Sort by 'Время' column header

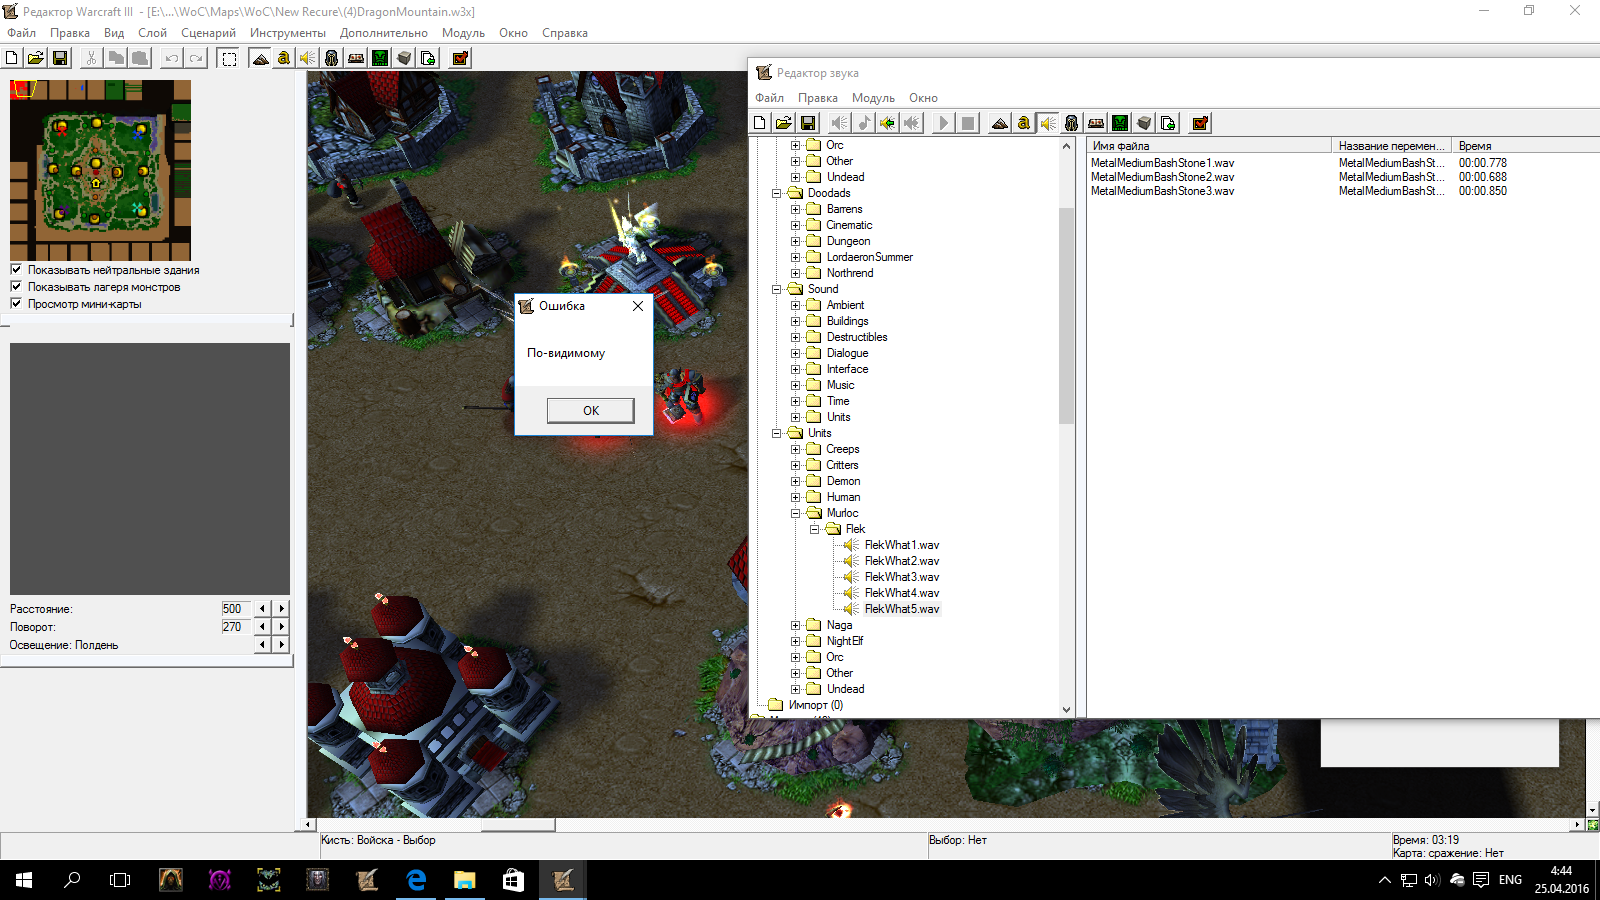click(1526, 145)
